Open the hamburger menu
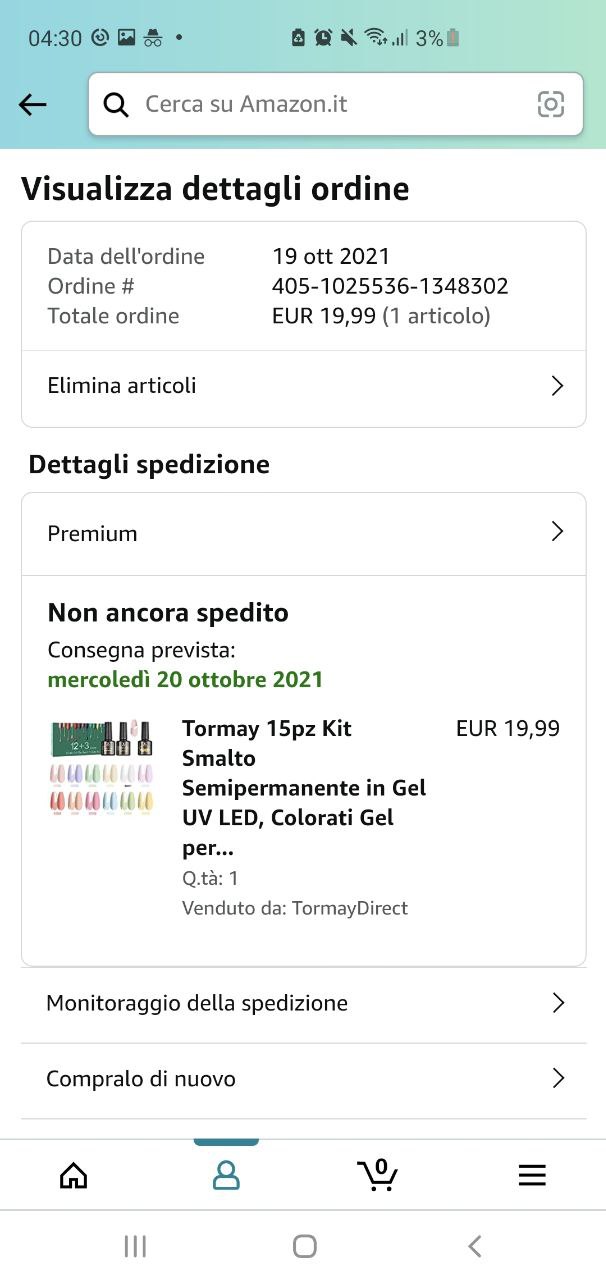Viewport: 606px width, 1280px height. click(532, 1175)
